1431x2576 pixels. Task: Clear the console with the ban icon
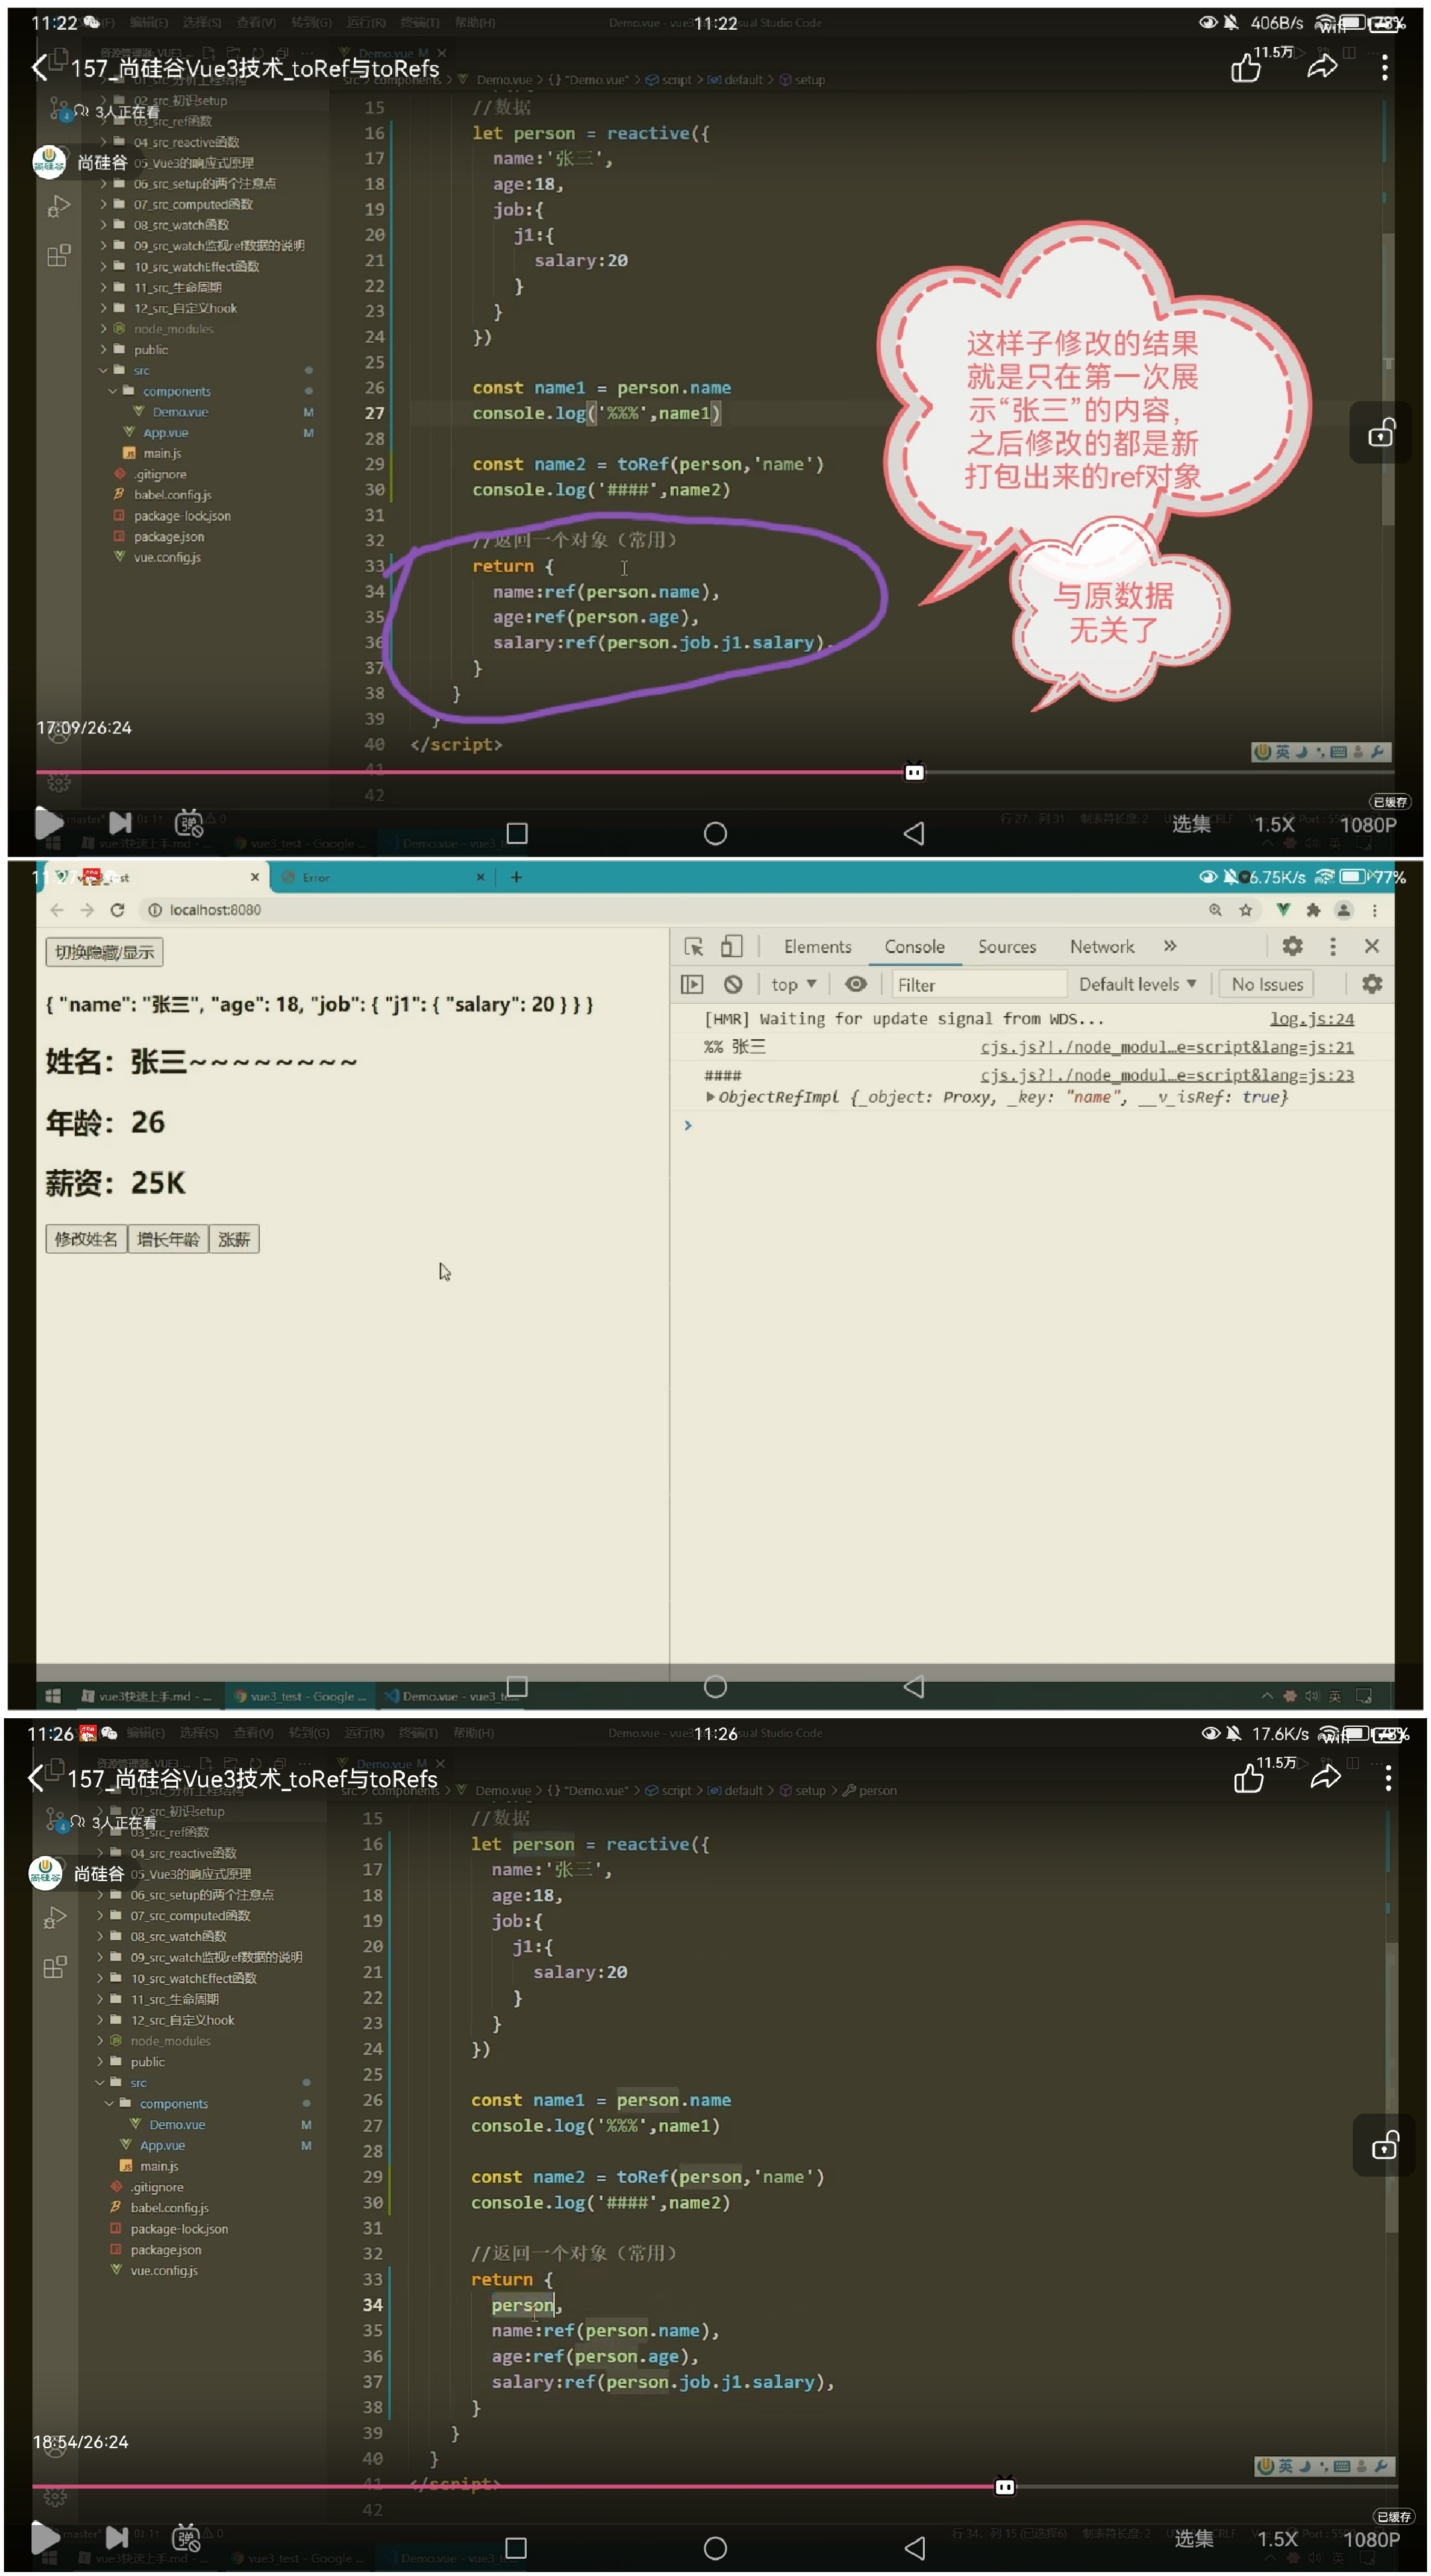tap(733, 984)
